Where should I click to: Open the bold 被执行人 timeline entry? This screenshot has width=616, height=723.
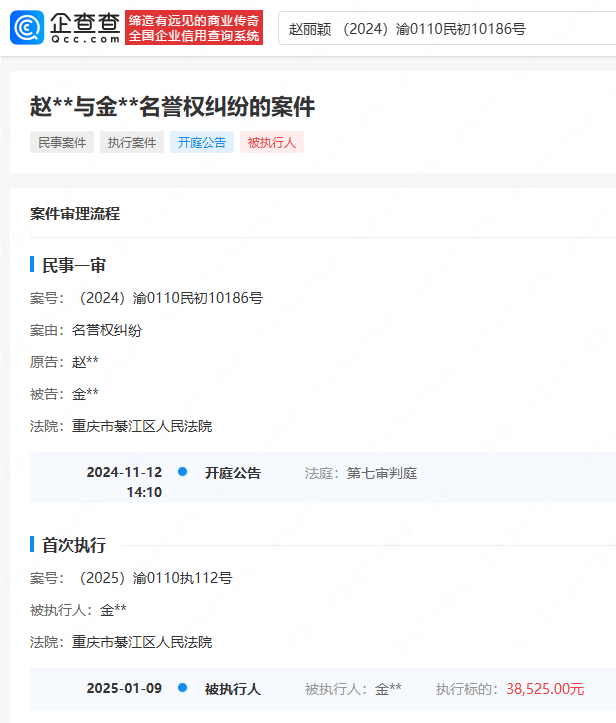pyautogui.click(x=233, y=689)
